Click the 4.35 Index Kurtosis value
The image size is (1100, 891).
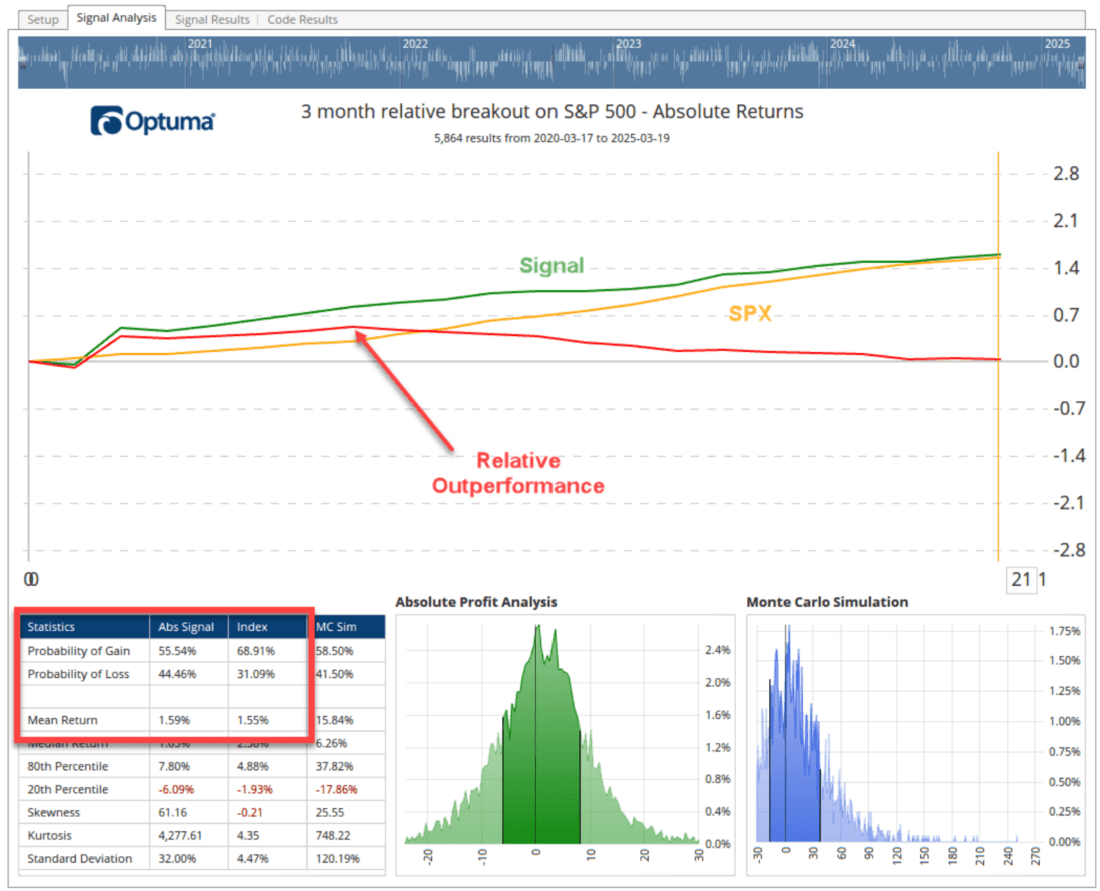248,836
